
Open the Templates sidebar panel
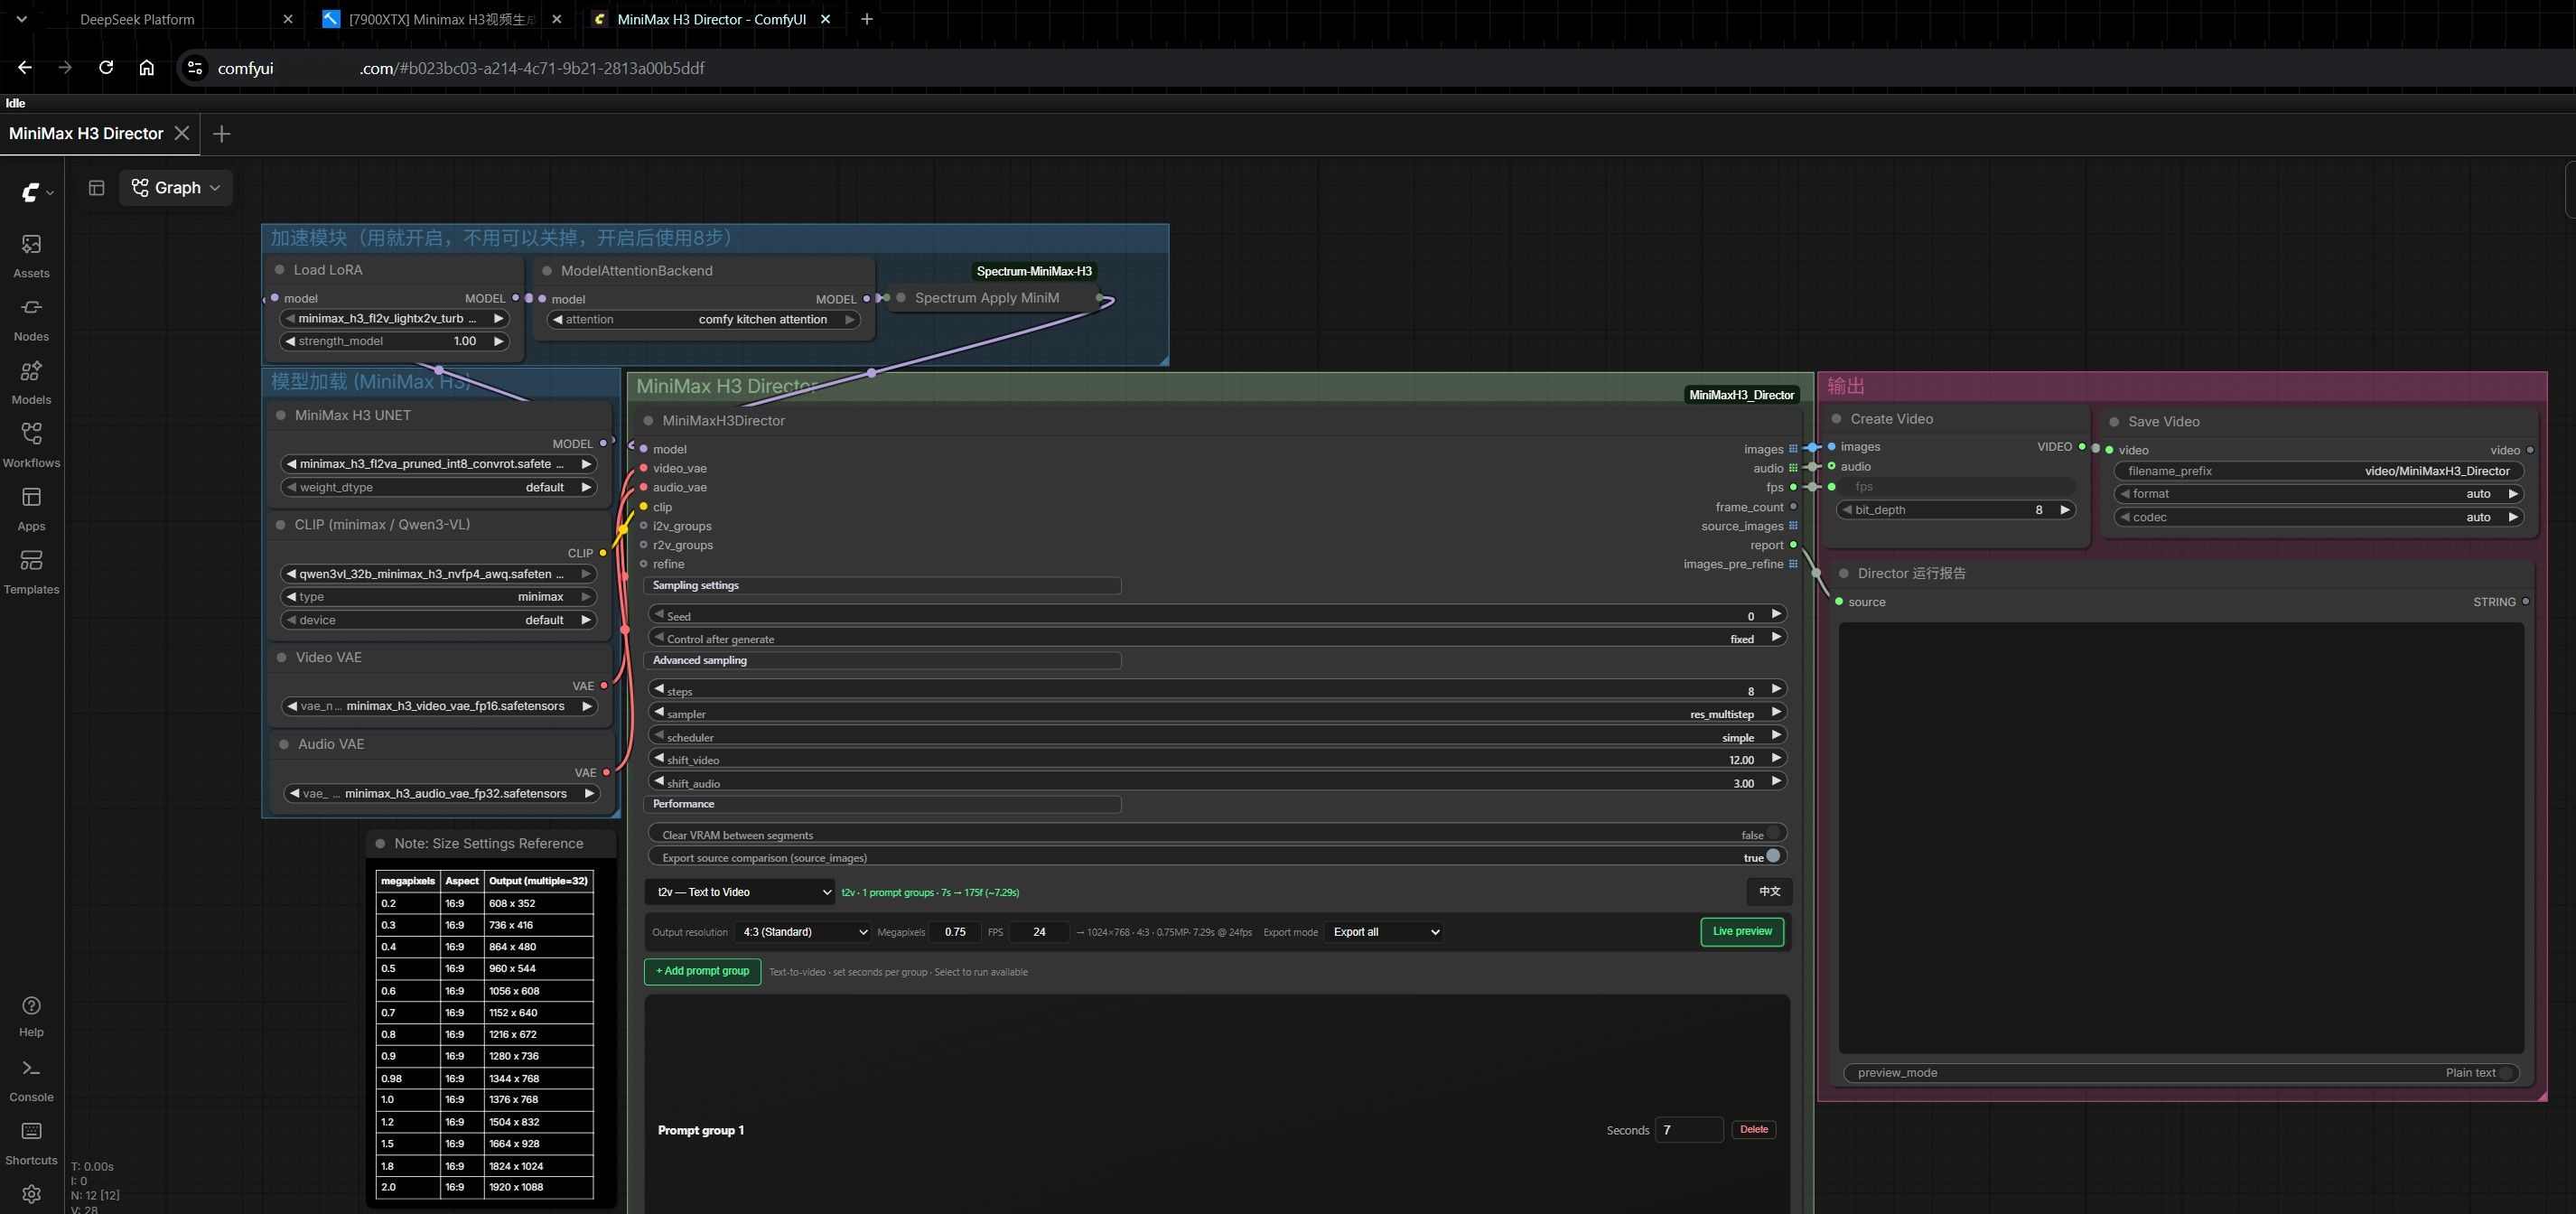(x=31, y=571)
